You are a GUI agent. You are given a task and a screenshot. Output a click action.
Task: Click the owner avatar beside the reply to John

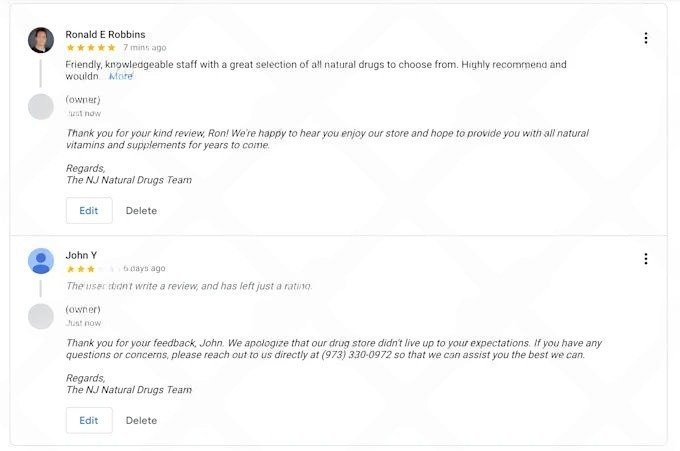coord(41,316)
